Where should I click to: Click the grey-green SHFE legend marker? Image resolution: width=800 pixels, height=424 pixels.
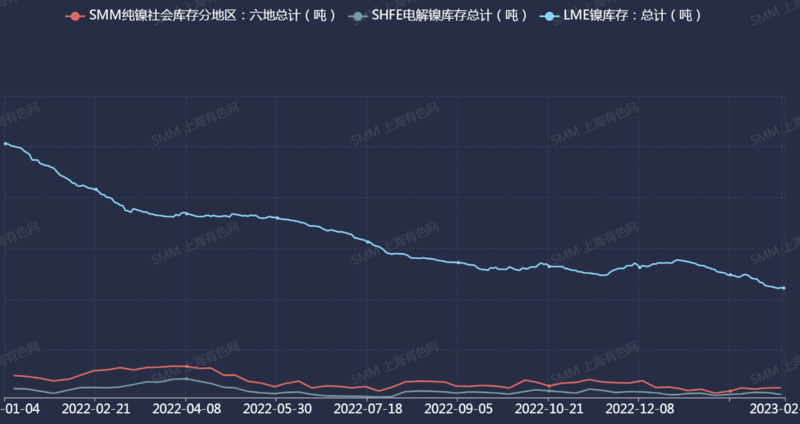coord(358,16)
